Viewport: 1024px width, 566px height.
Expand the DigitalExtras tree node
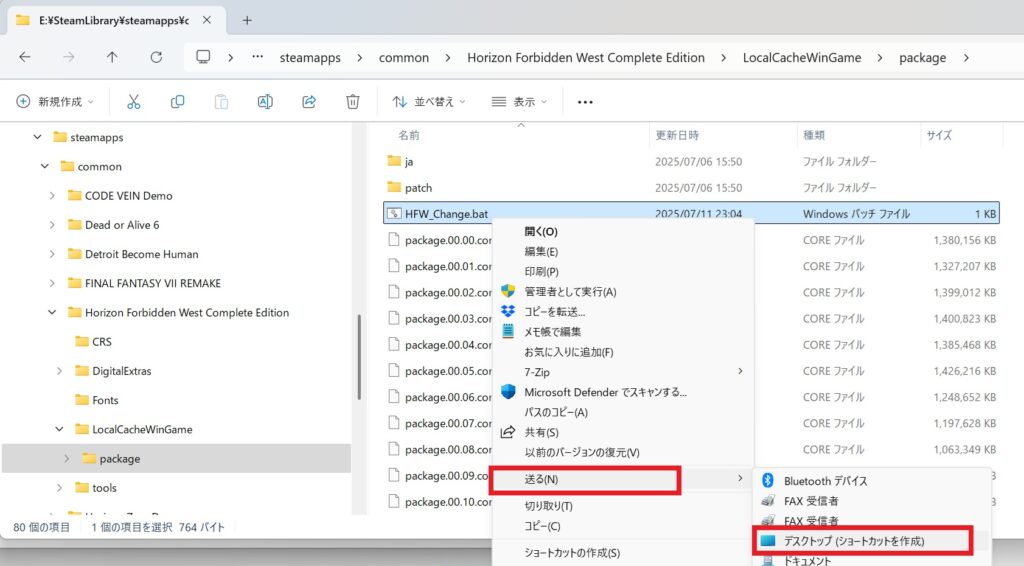pos(59,371)
